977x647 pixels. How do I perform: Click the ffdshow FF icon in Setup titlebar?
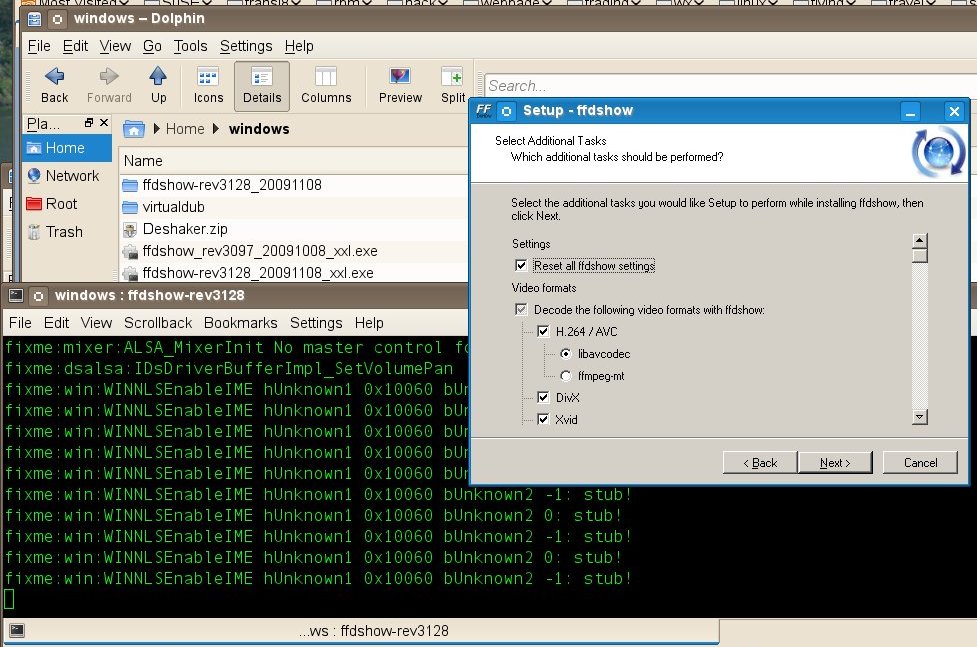[x=484, y=111]
